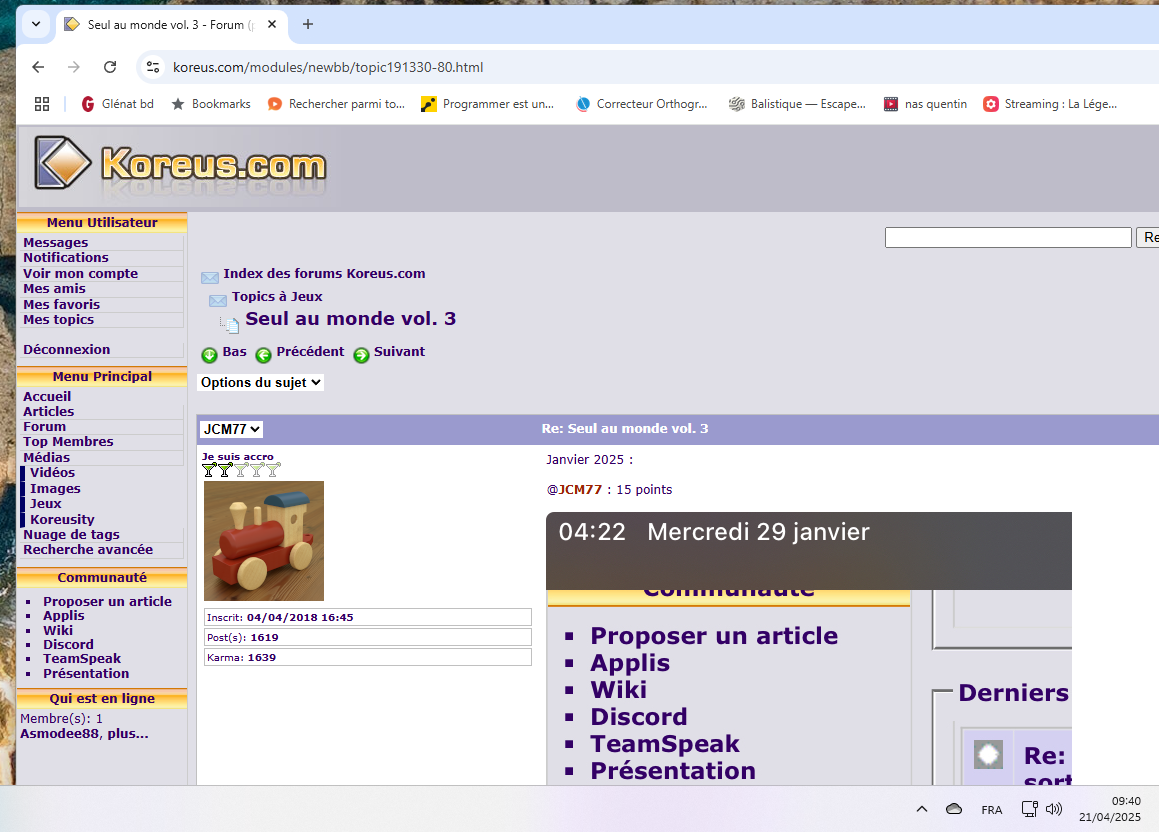Open a new browser tab

click(308, 25)
